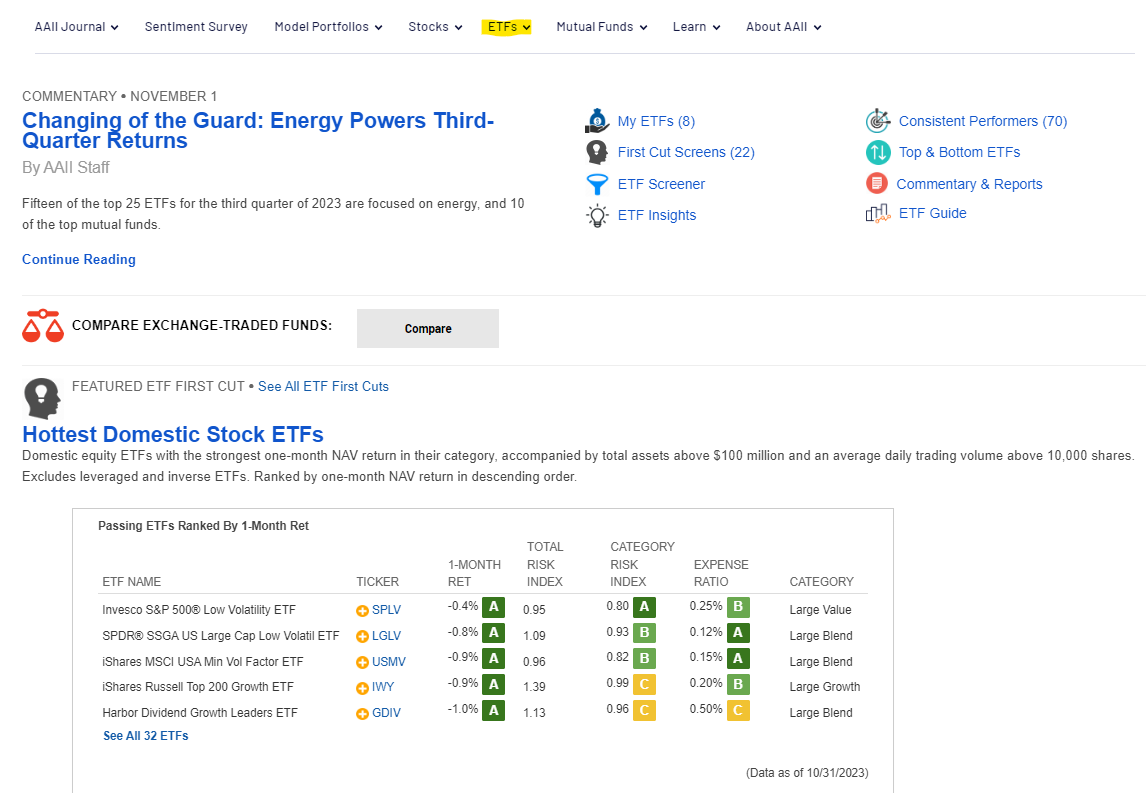Screen dimensions: 1147x793
Task: Click the Category Risk A grade badge for SPLV
Action: coord(644,606)
